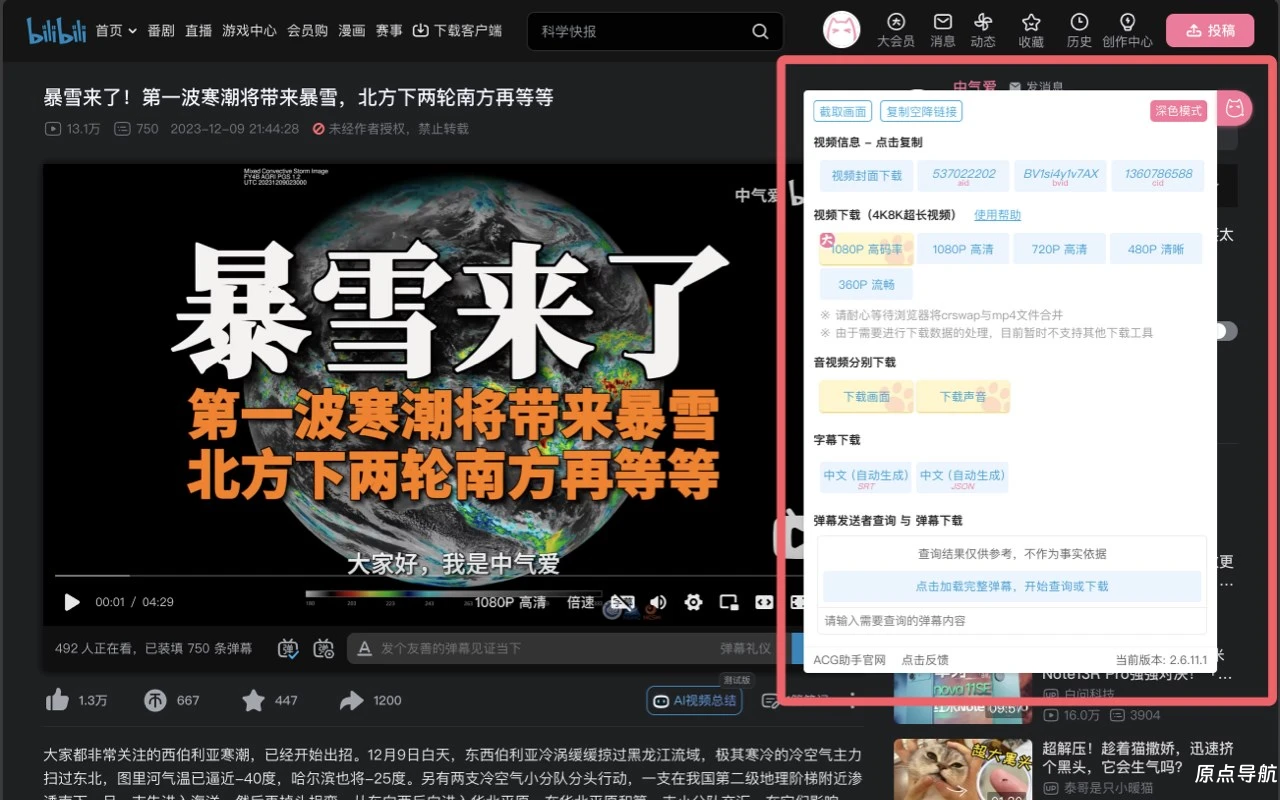Open cat video thumbnail 超解压

click(x=962, y=770)
